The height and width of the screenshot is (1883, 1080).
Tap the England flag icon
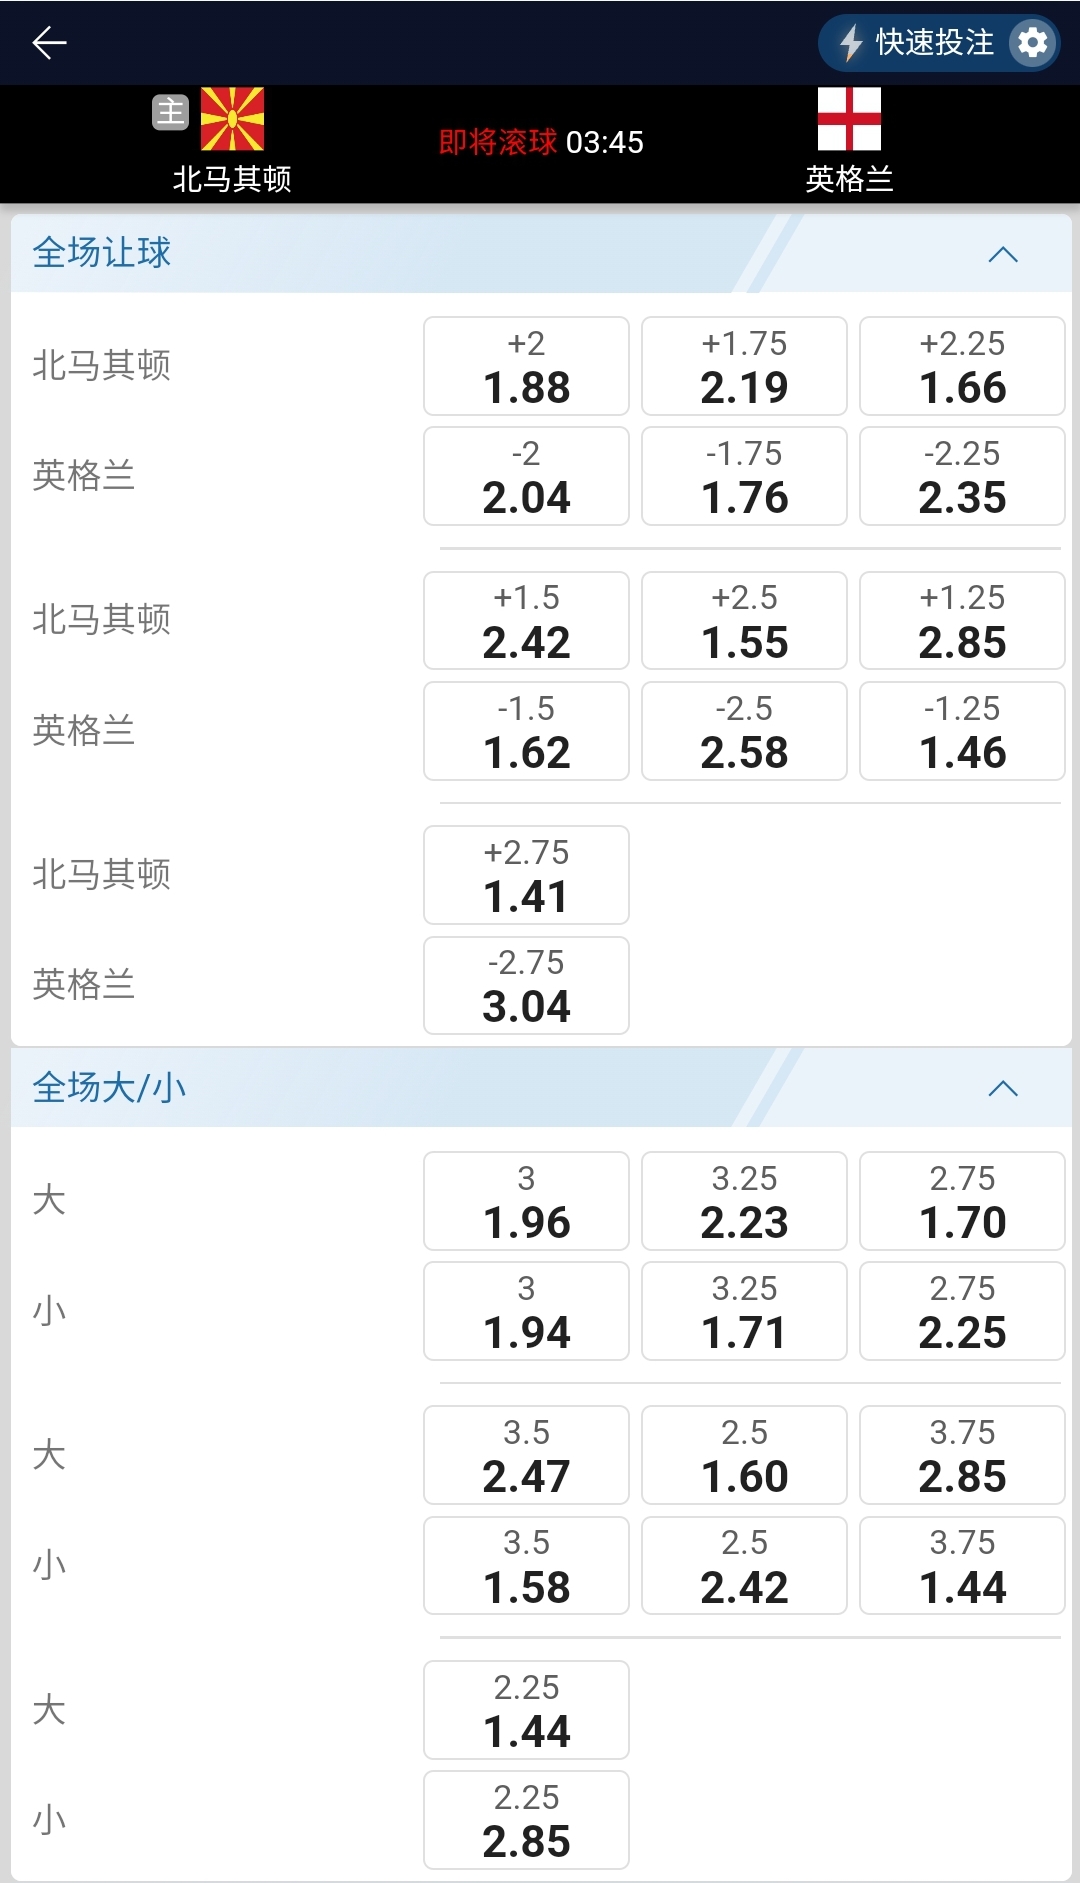tap(849, 119)
